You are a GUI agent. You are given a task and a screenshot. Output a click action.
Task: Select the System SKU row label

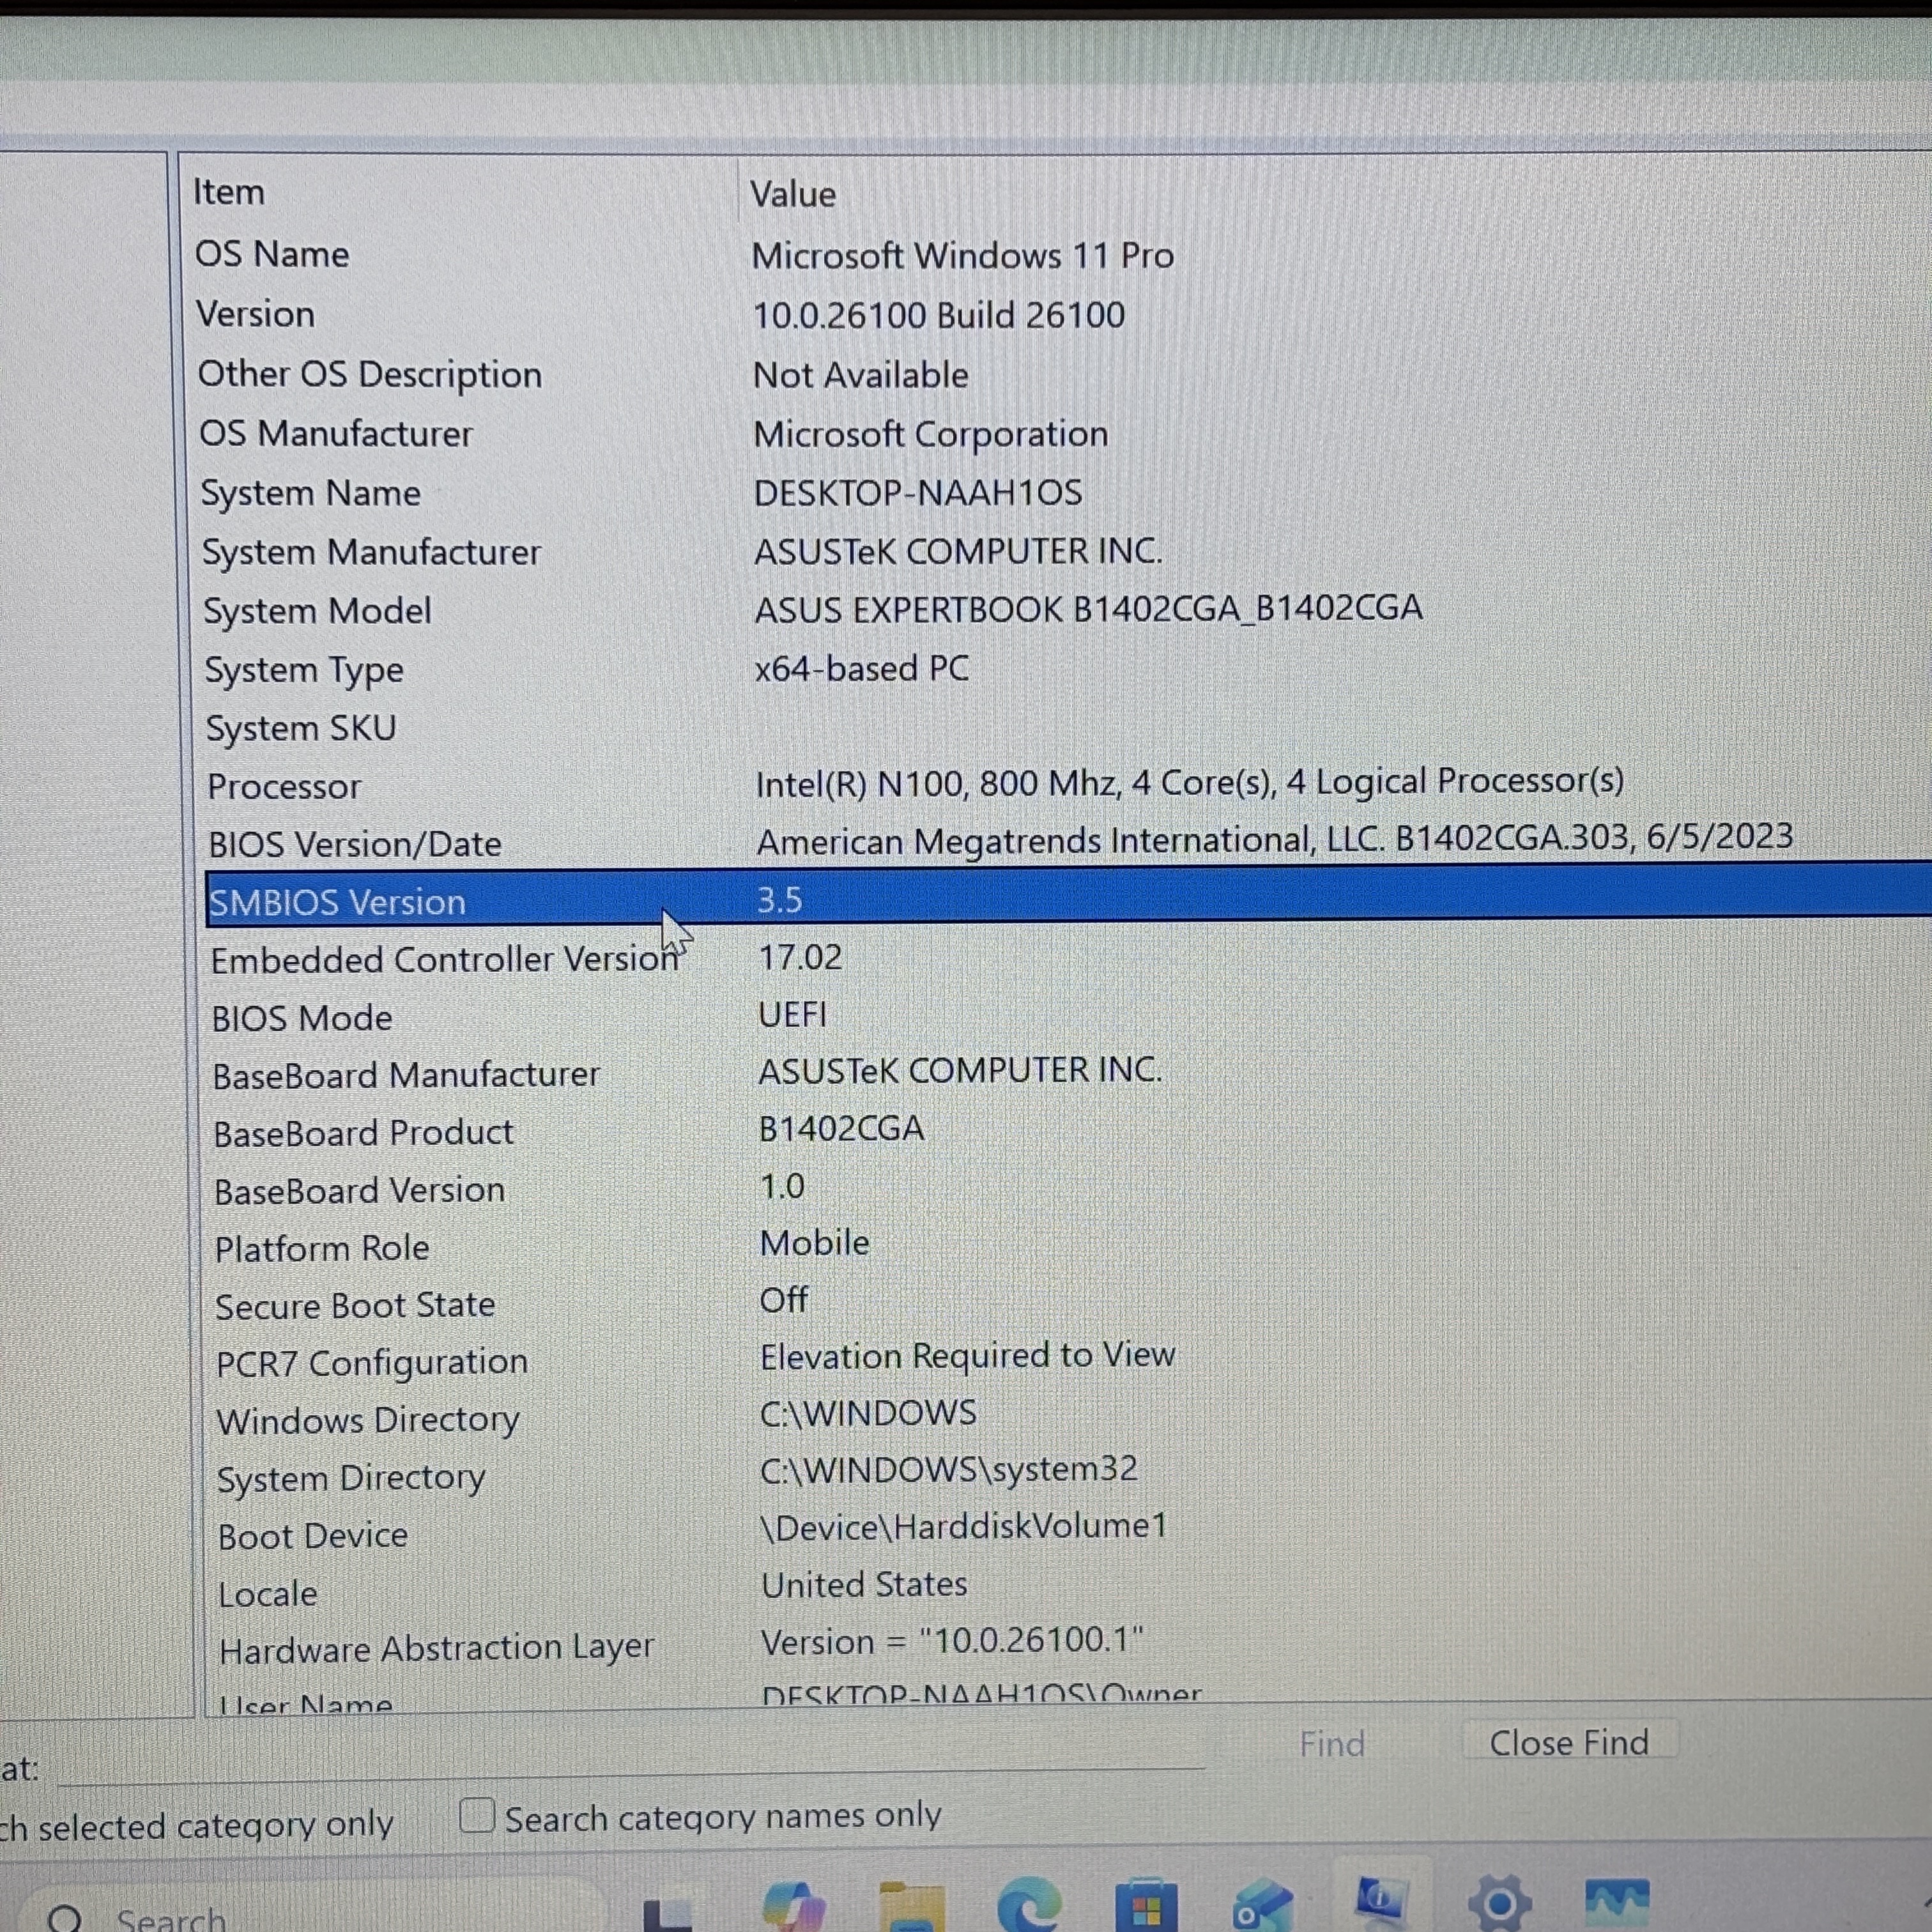(301, 728)
